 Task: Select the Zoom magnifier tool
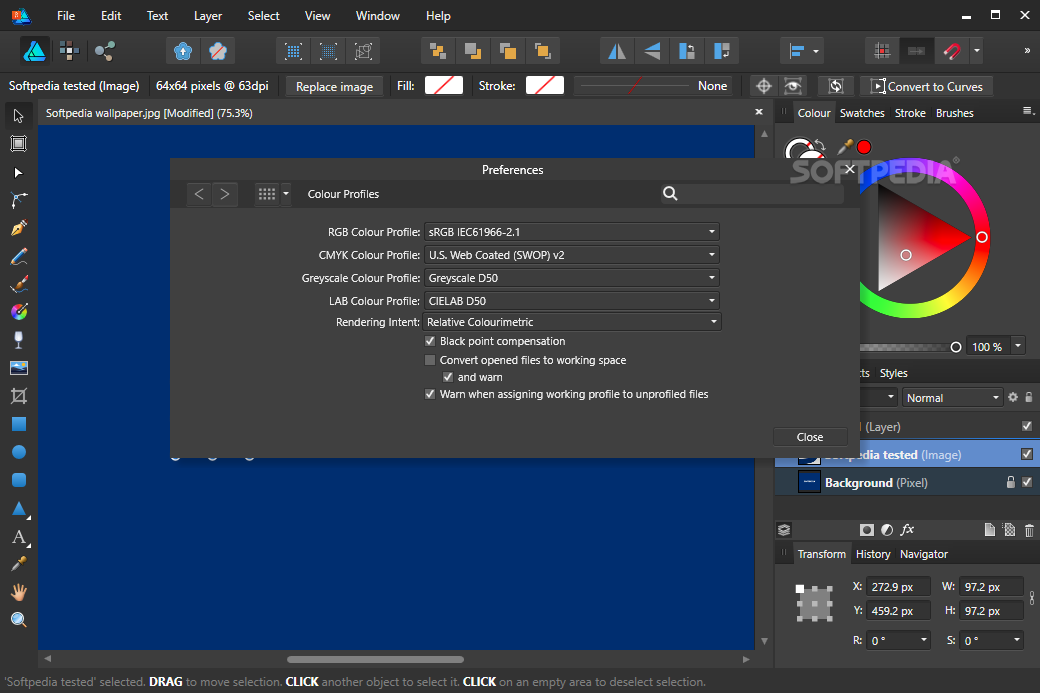click(x=19, y=620)
